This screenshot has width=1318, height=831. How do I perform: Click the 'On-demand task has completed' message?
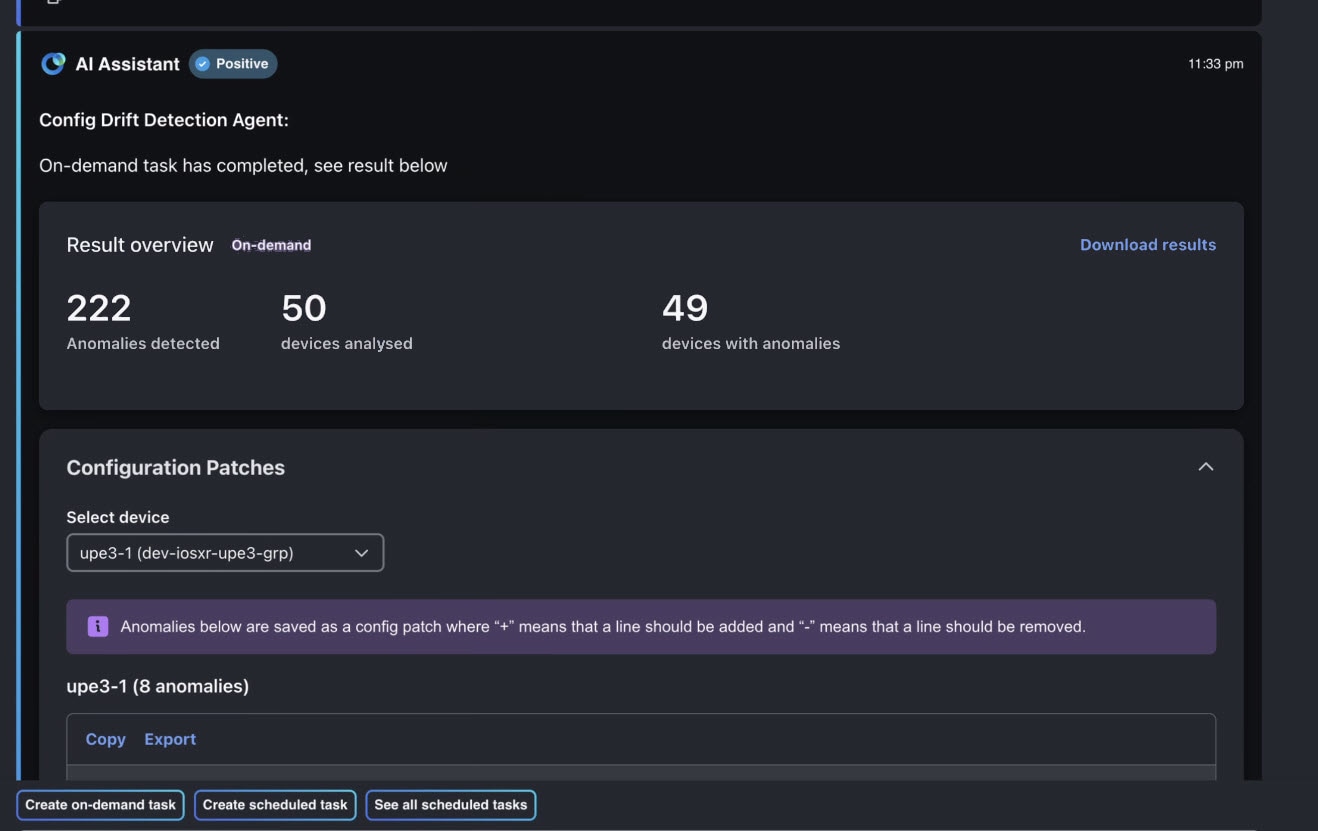point(243,166)
